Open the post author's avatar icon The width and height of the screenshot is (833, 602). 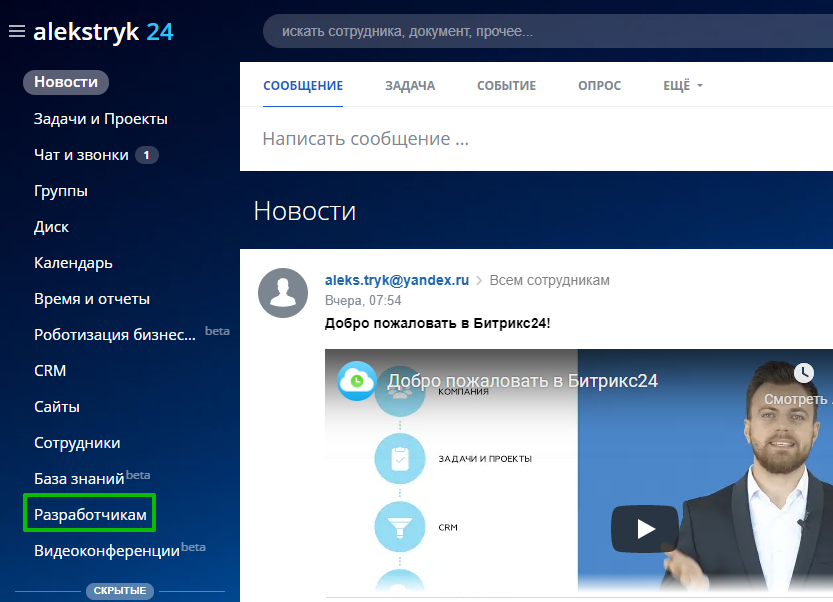pyautogui.click(x=283, y=293)
